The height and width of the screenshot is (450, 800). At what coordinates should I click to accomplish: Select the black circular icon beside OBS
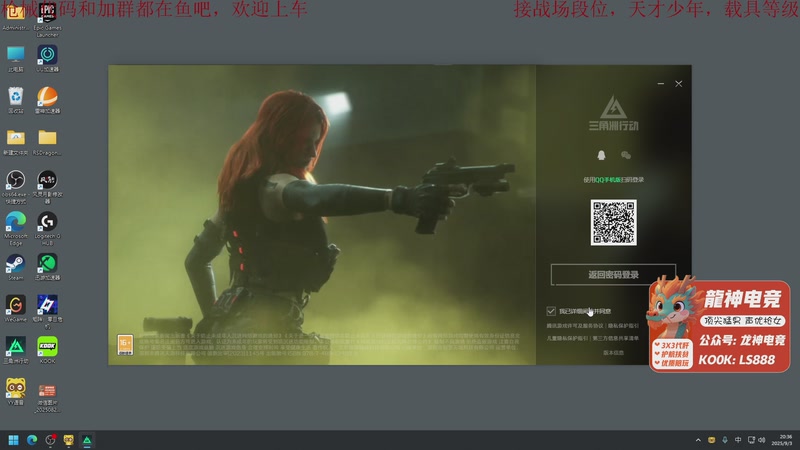pyautogui.click(x=47, y=187)
